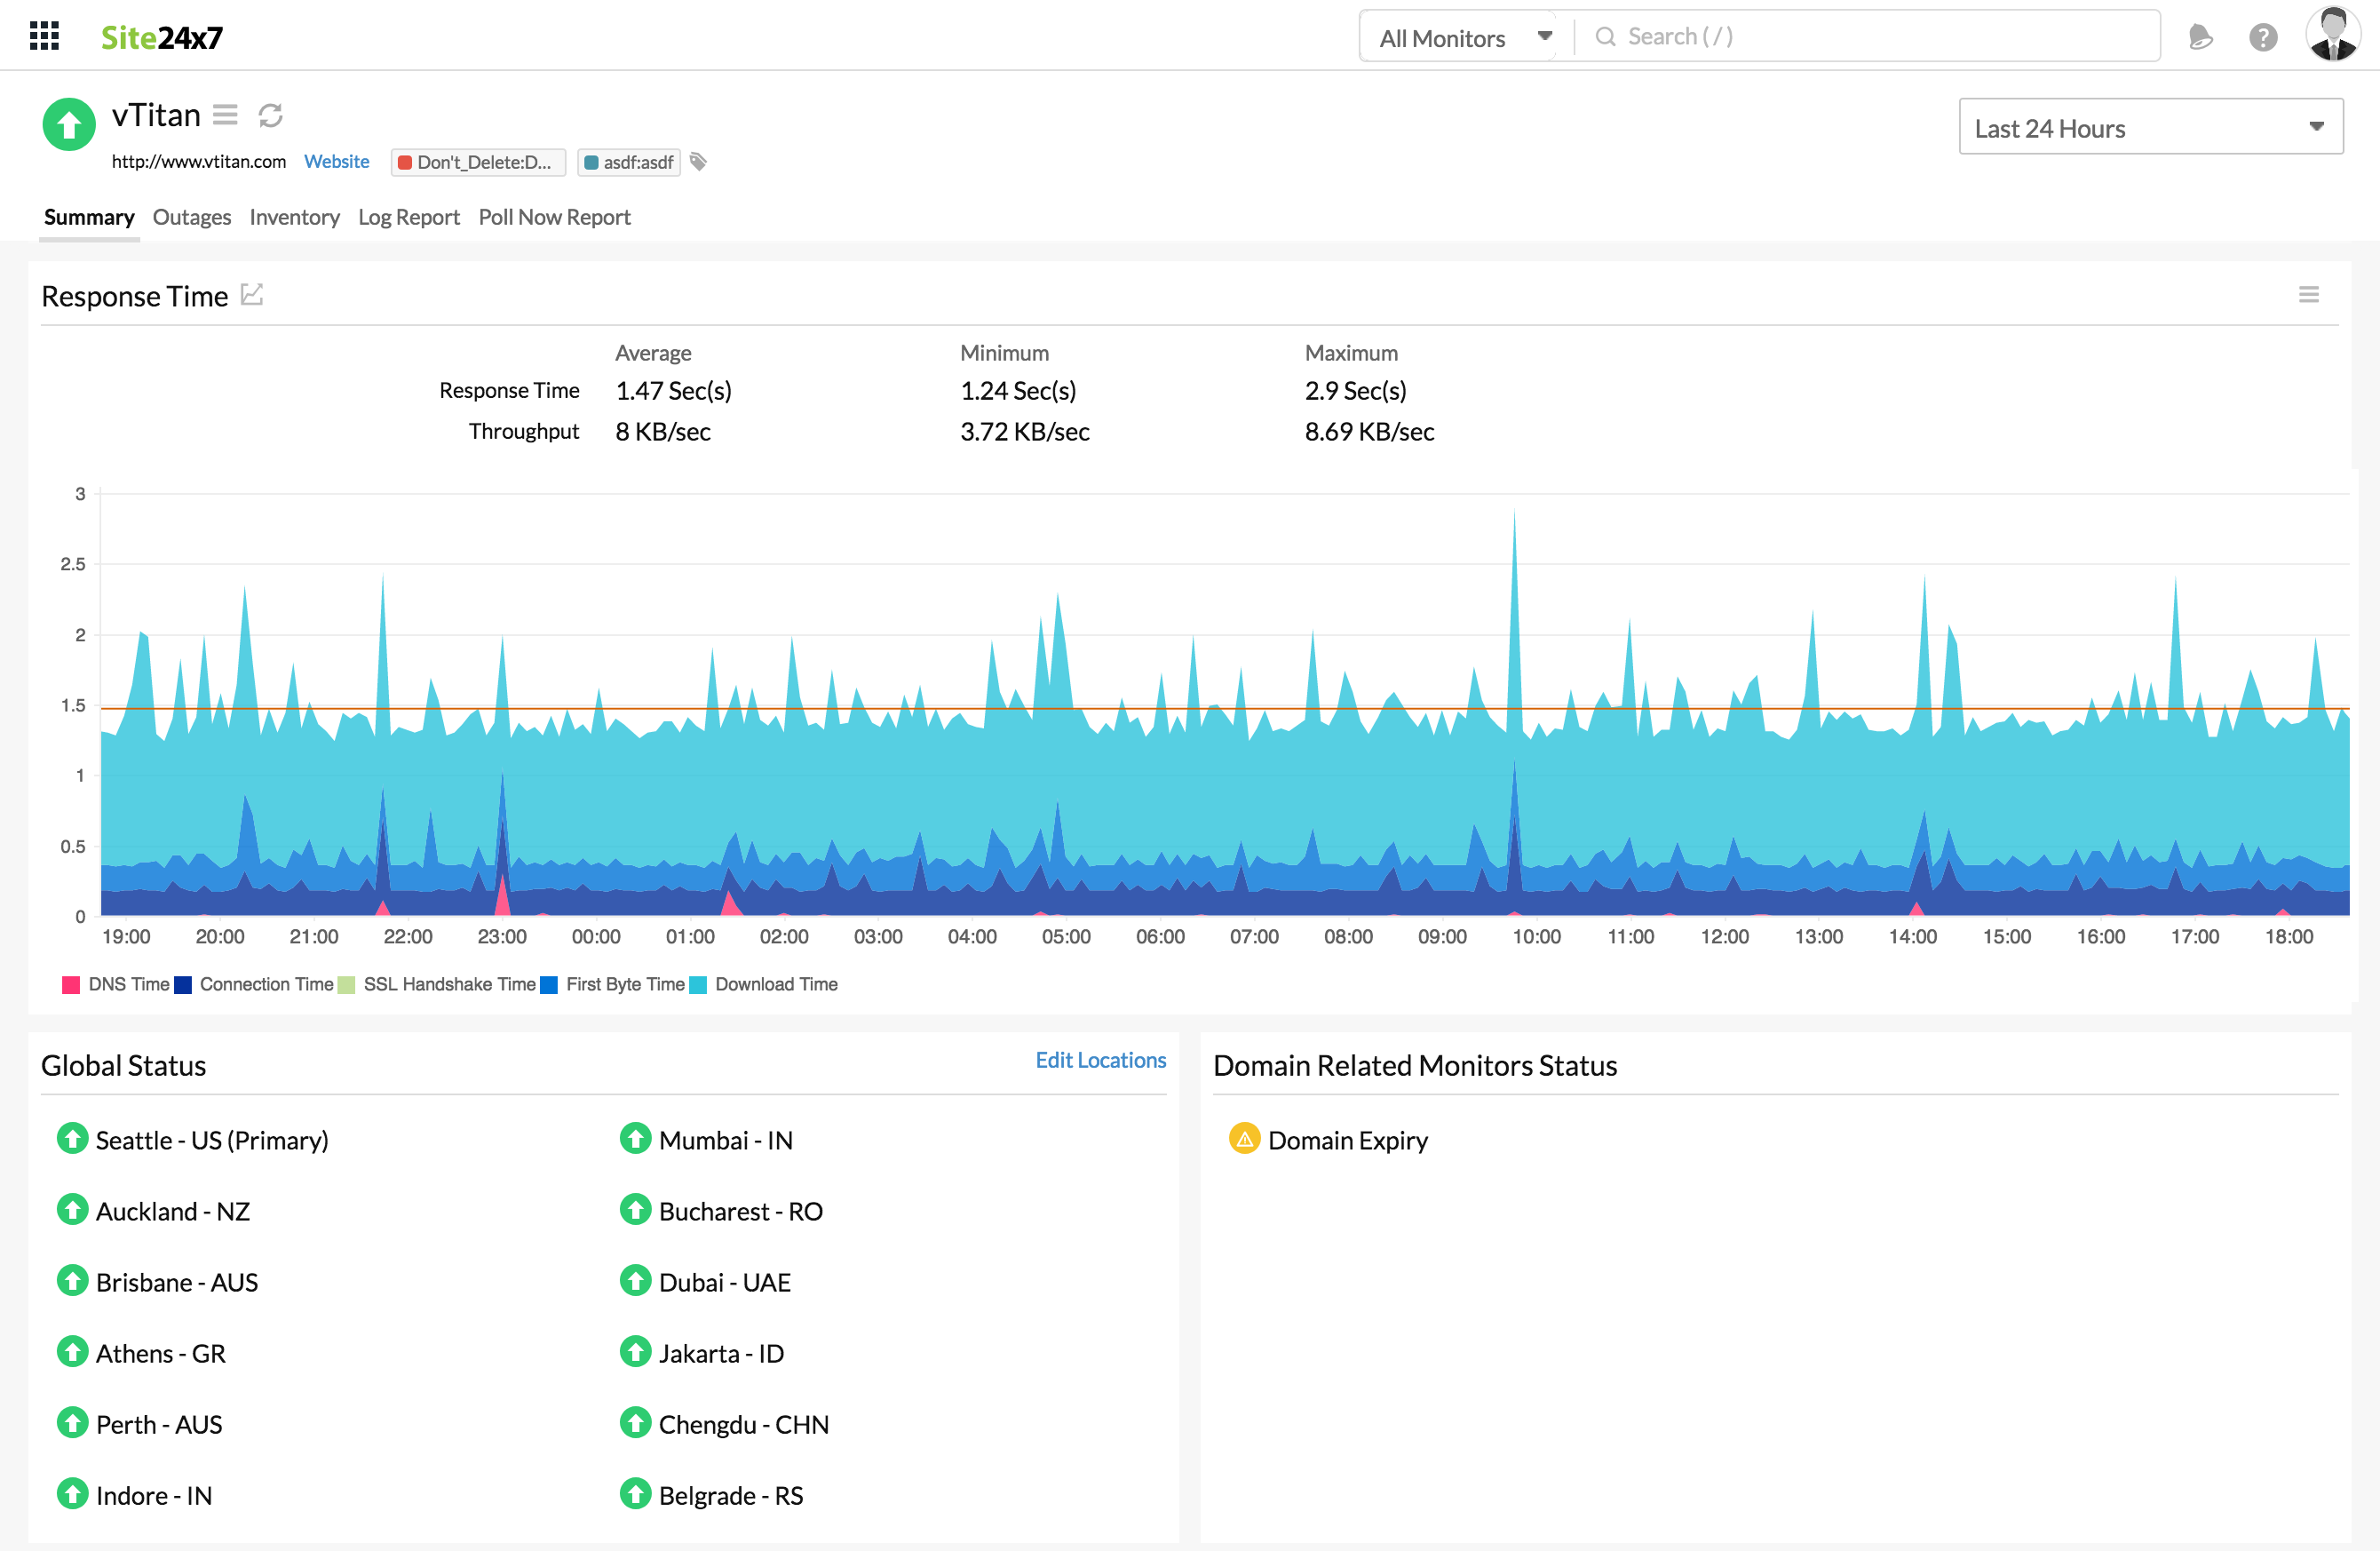The image size is (2380, 1551).
Task: Open the Last 24 Hours dropdown
Action: coord(2150,127)
